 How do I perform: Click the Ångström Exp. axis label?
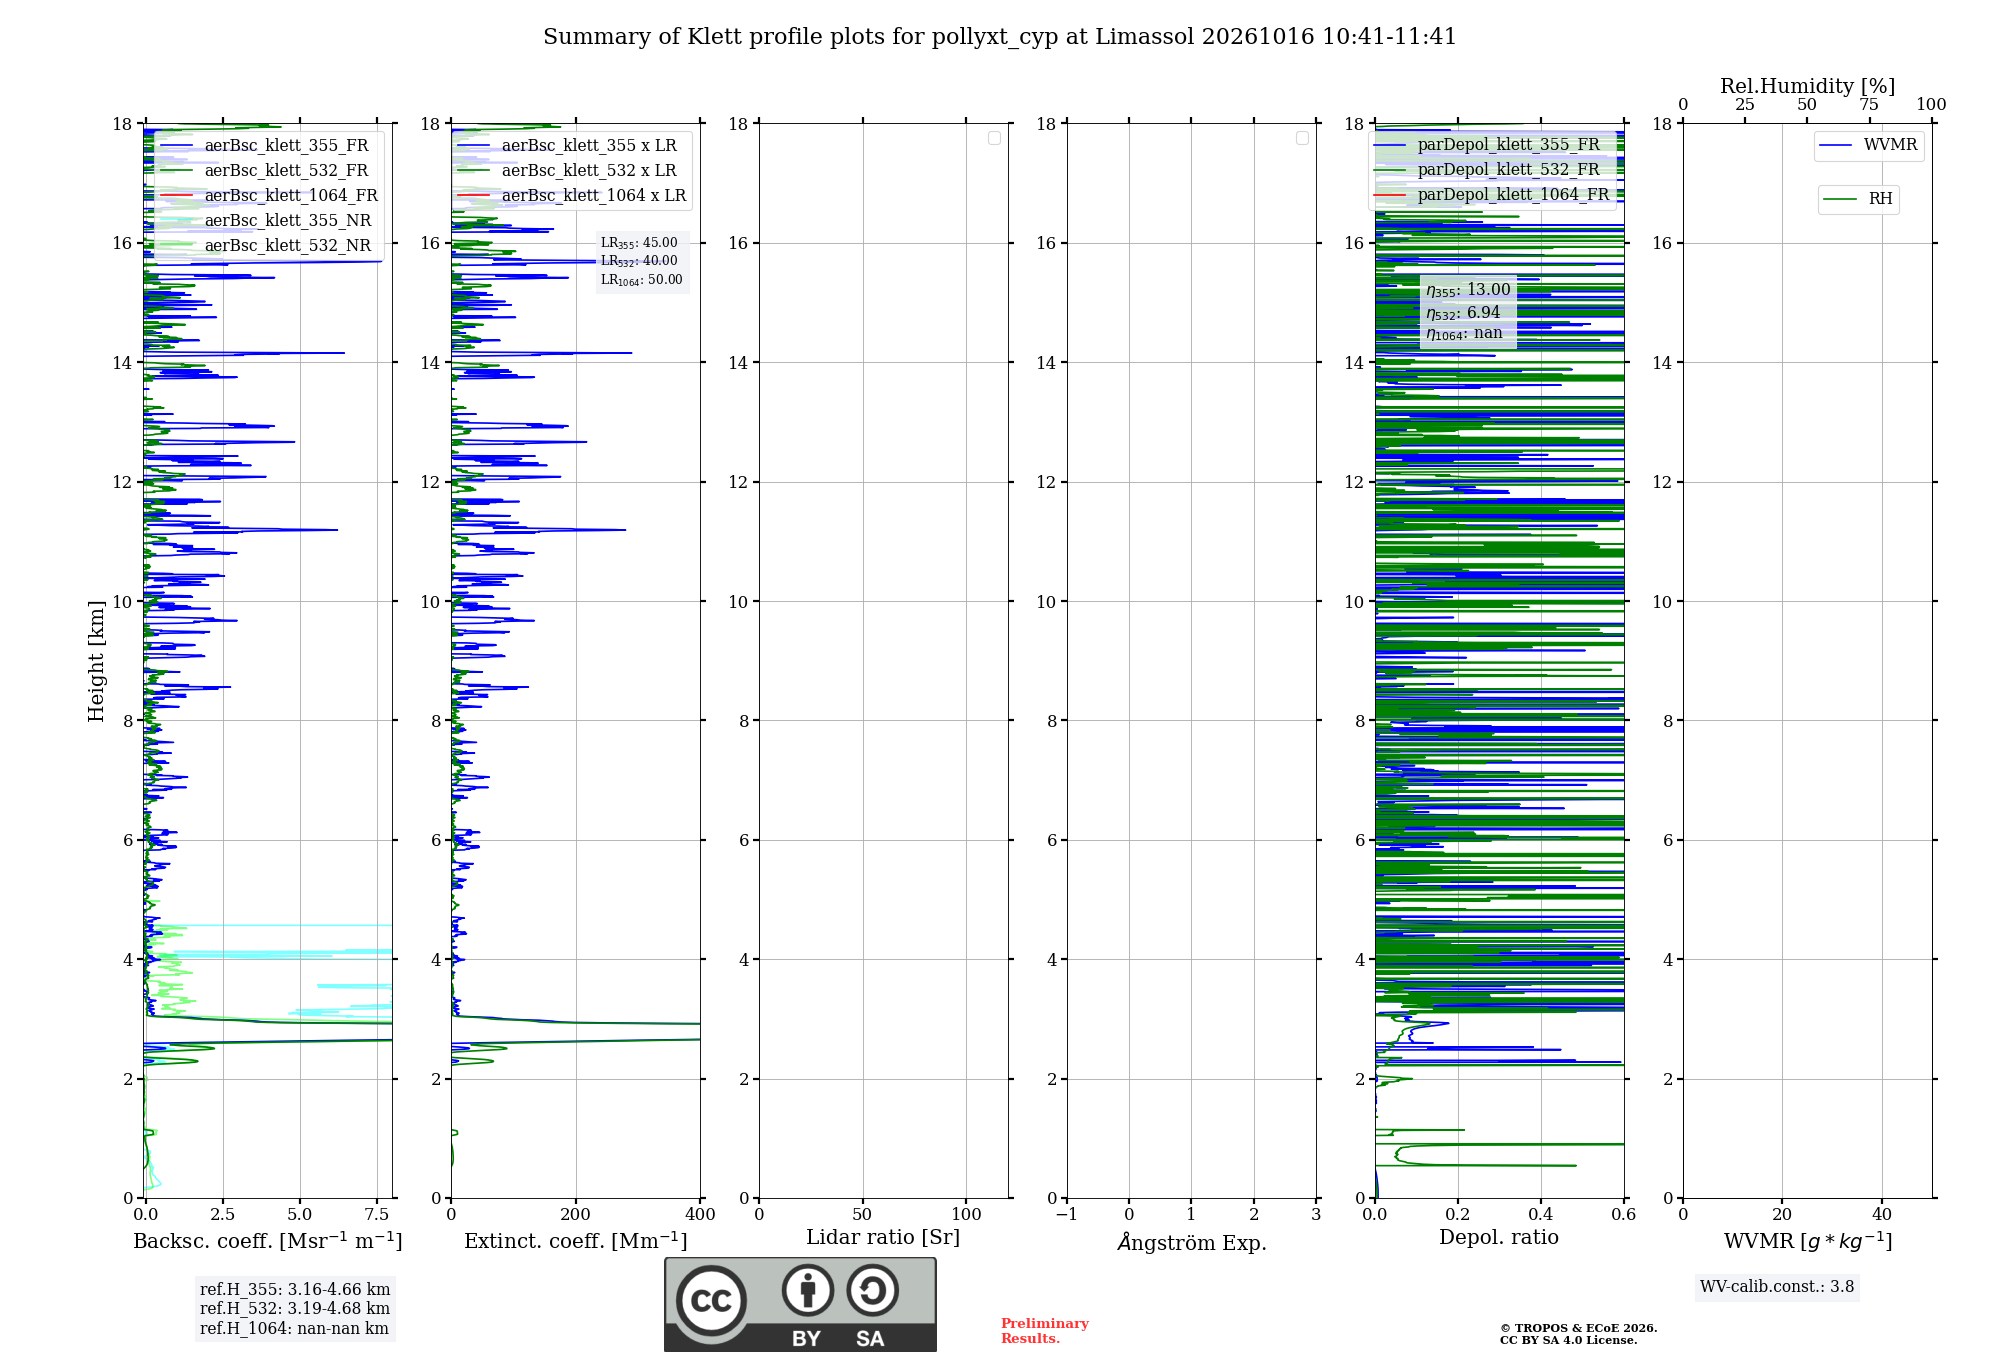(1192, 1242)
